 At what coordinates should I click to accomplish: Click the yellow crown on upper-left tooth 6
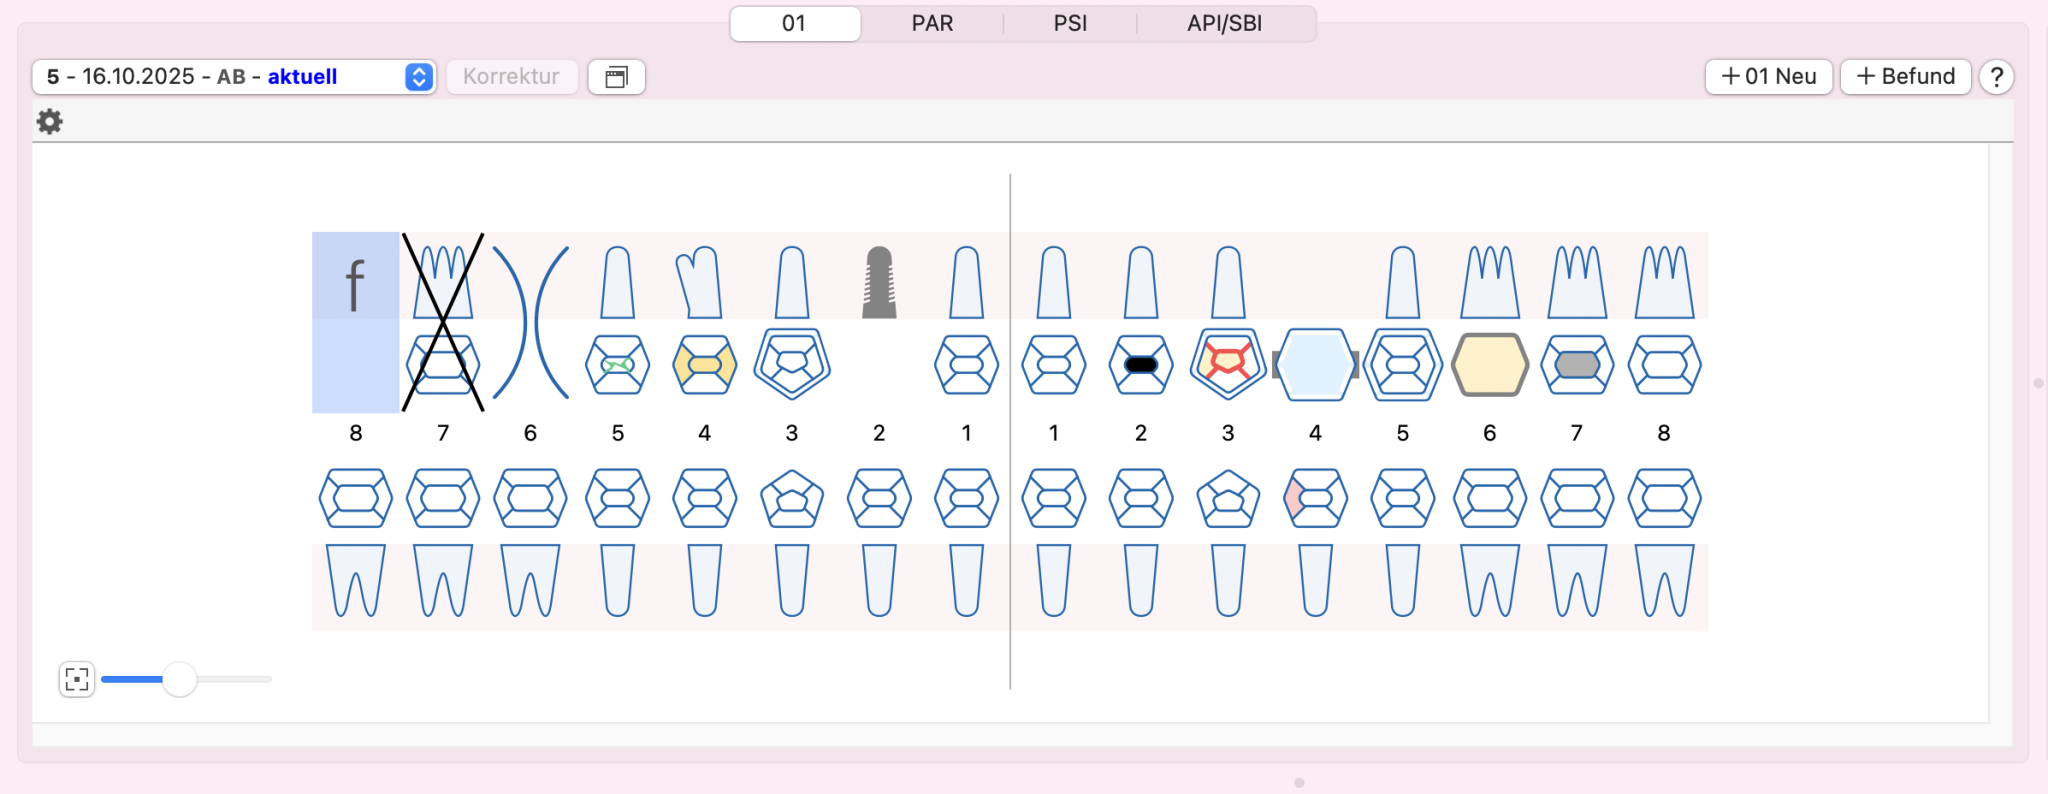tap(1489, 365)
